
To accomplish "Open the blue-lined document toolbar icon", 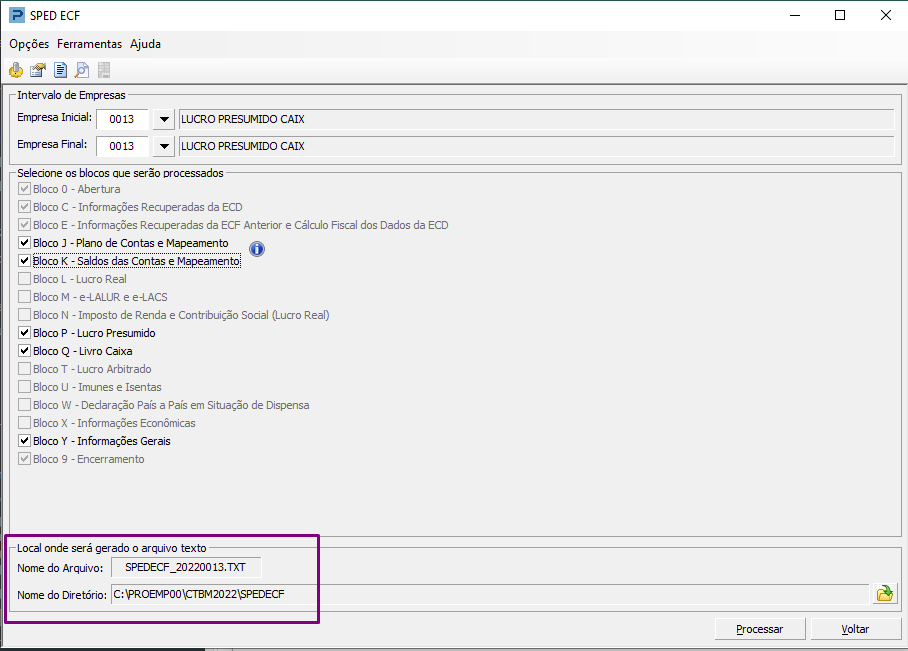I will (60, 70).
